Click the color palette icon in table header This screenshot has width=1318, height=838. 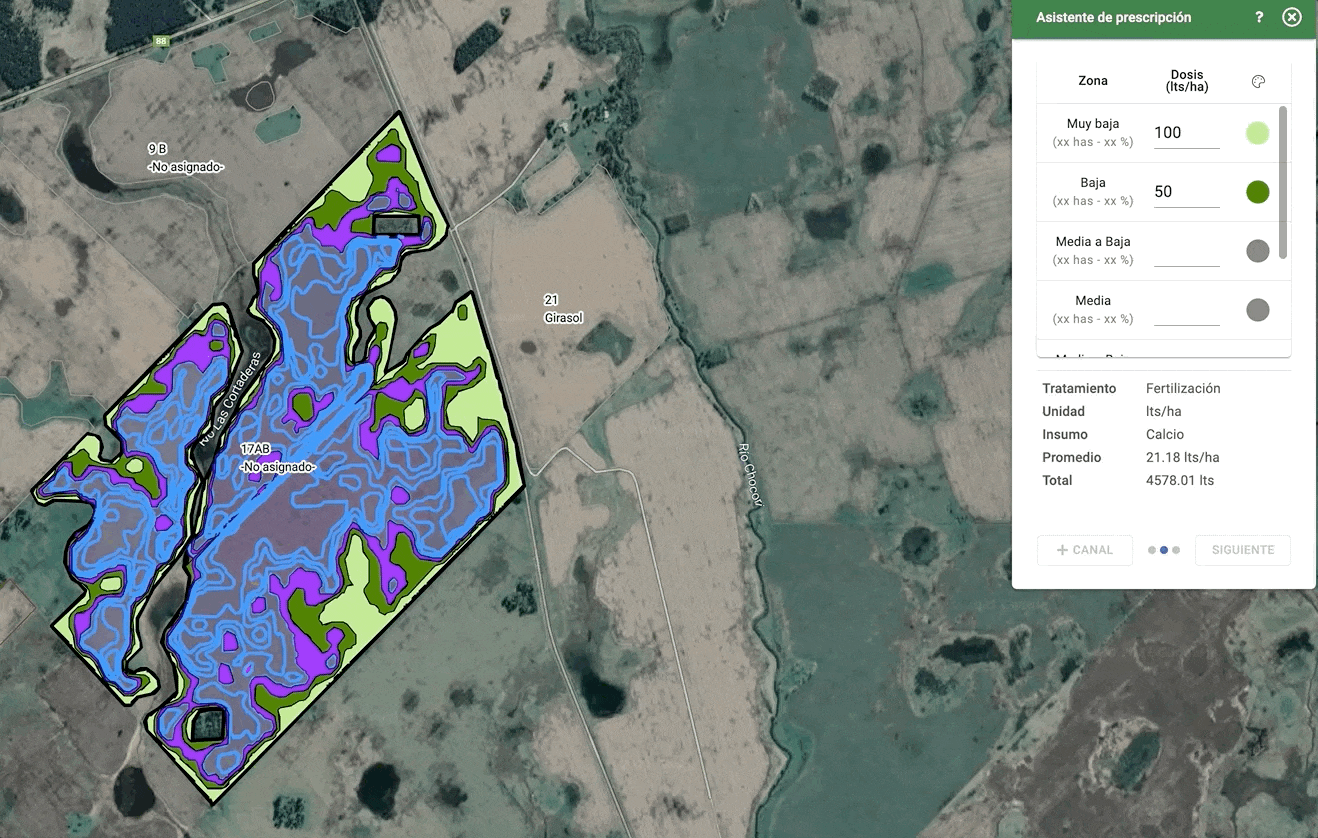tap(1258, 82)
